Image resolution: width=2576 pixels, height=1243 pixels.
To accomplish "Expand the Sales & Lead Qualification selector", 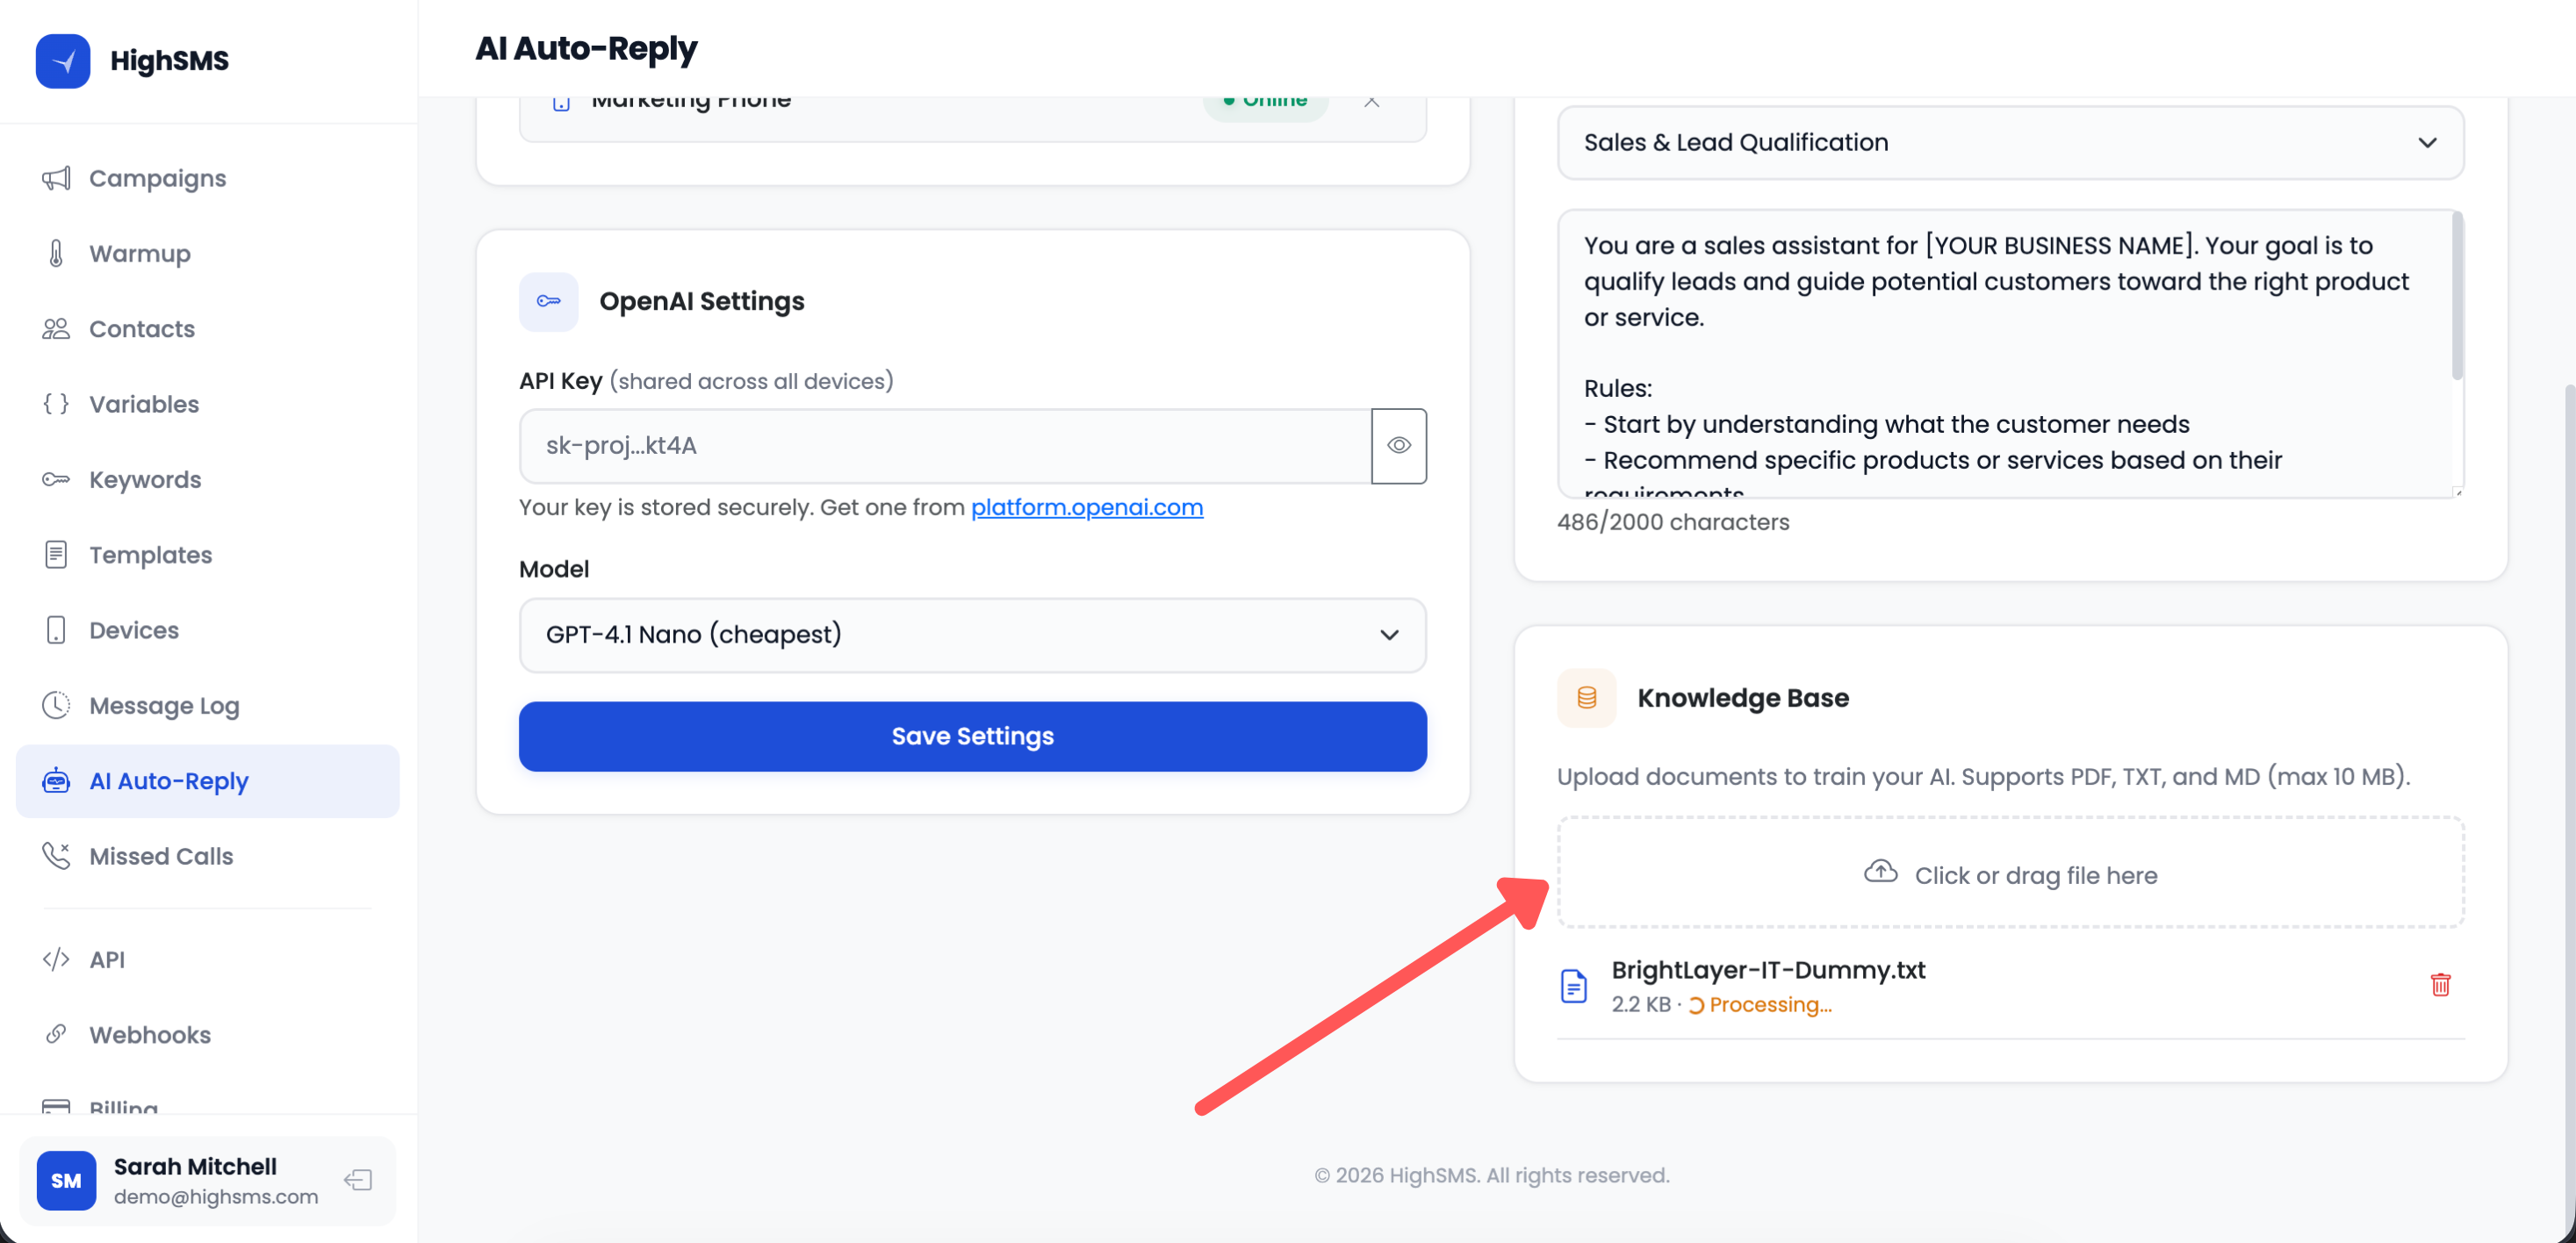I will coord(2011,142).
